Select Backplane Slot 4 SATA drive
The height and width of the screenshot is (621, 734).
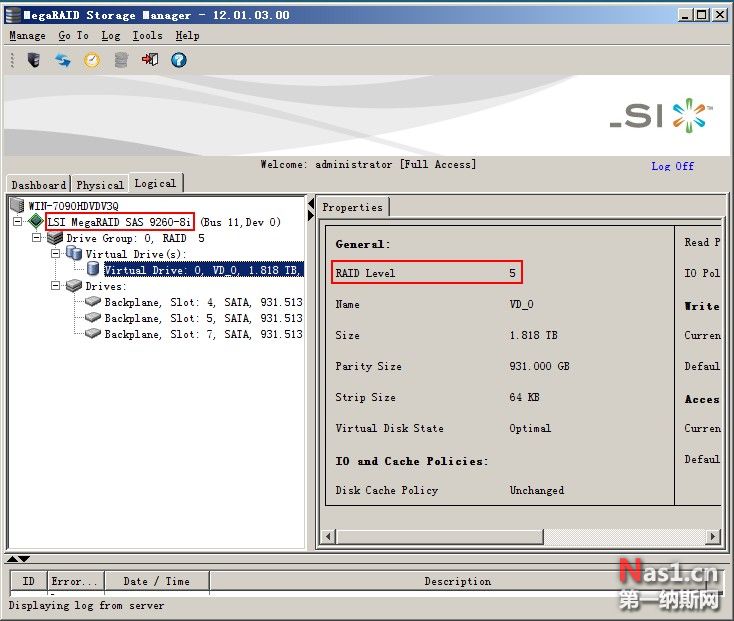[203, 302]
